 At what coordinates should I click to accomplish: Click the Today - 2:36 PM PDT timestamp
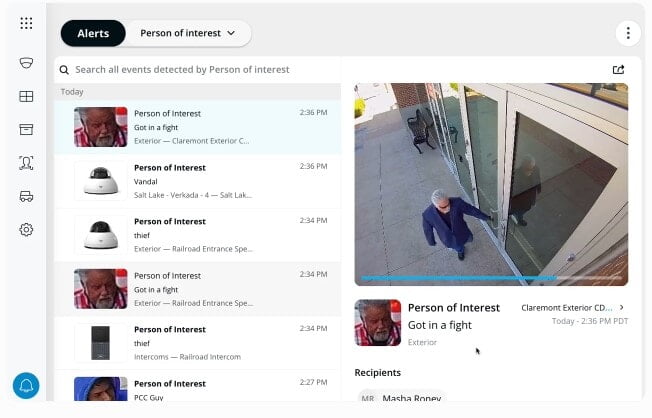[x=590, y=321]
